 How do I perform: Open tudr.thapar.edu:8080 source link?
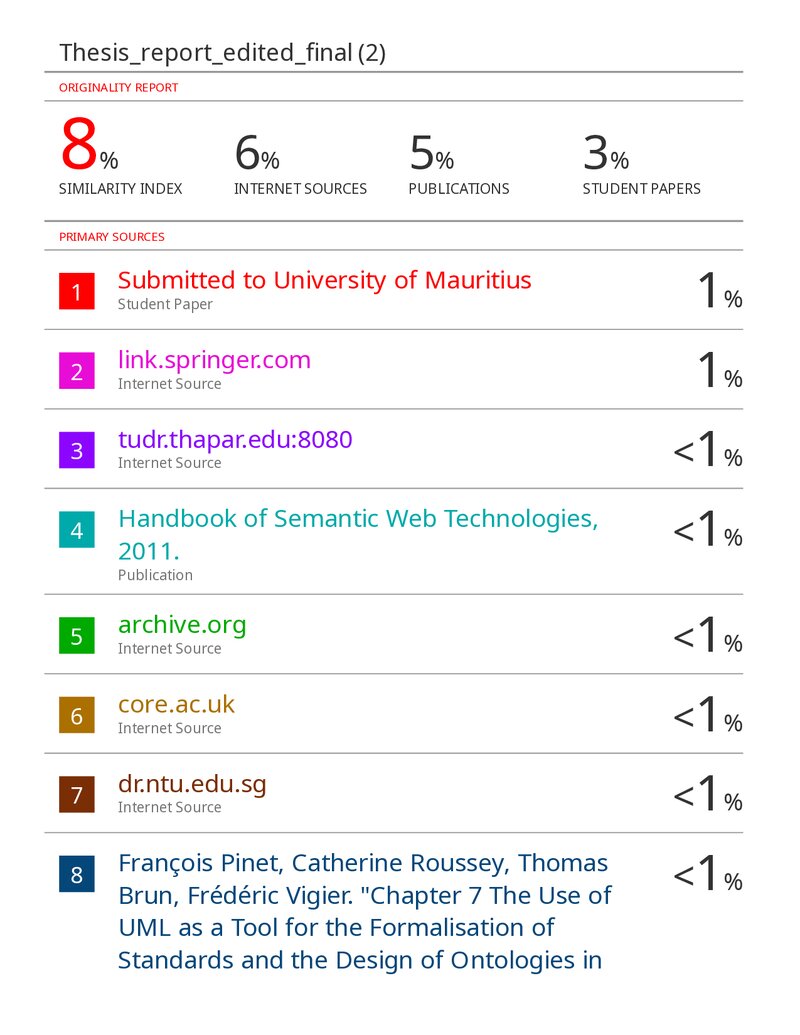(235, 440)
